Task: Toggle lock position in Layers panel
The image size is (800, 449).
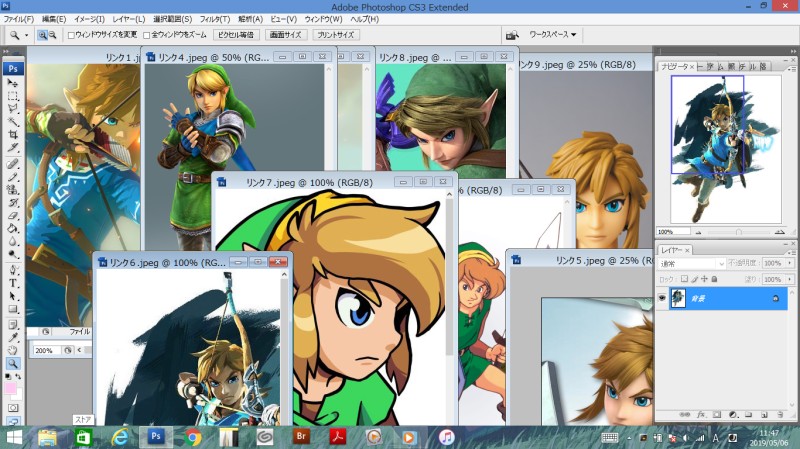Action: (x=704, y=279)
